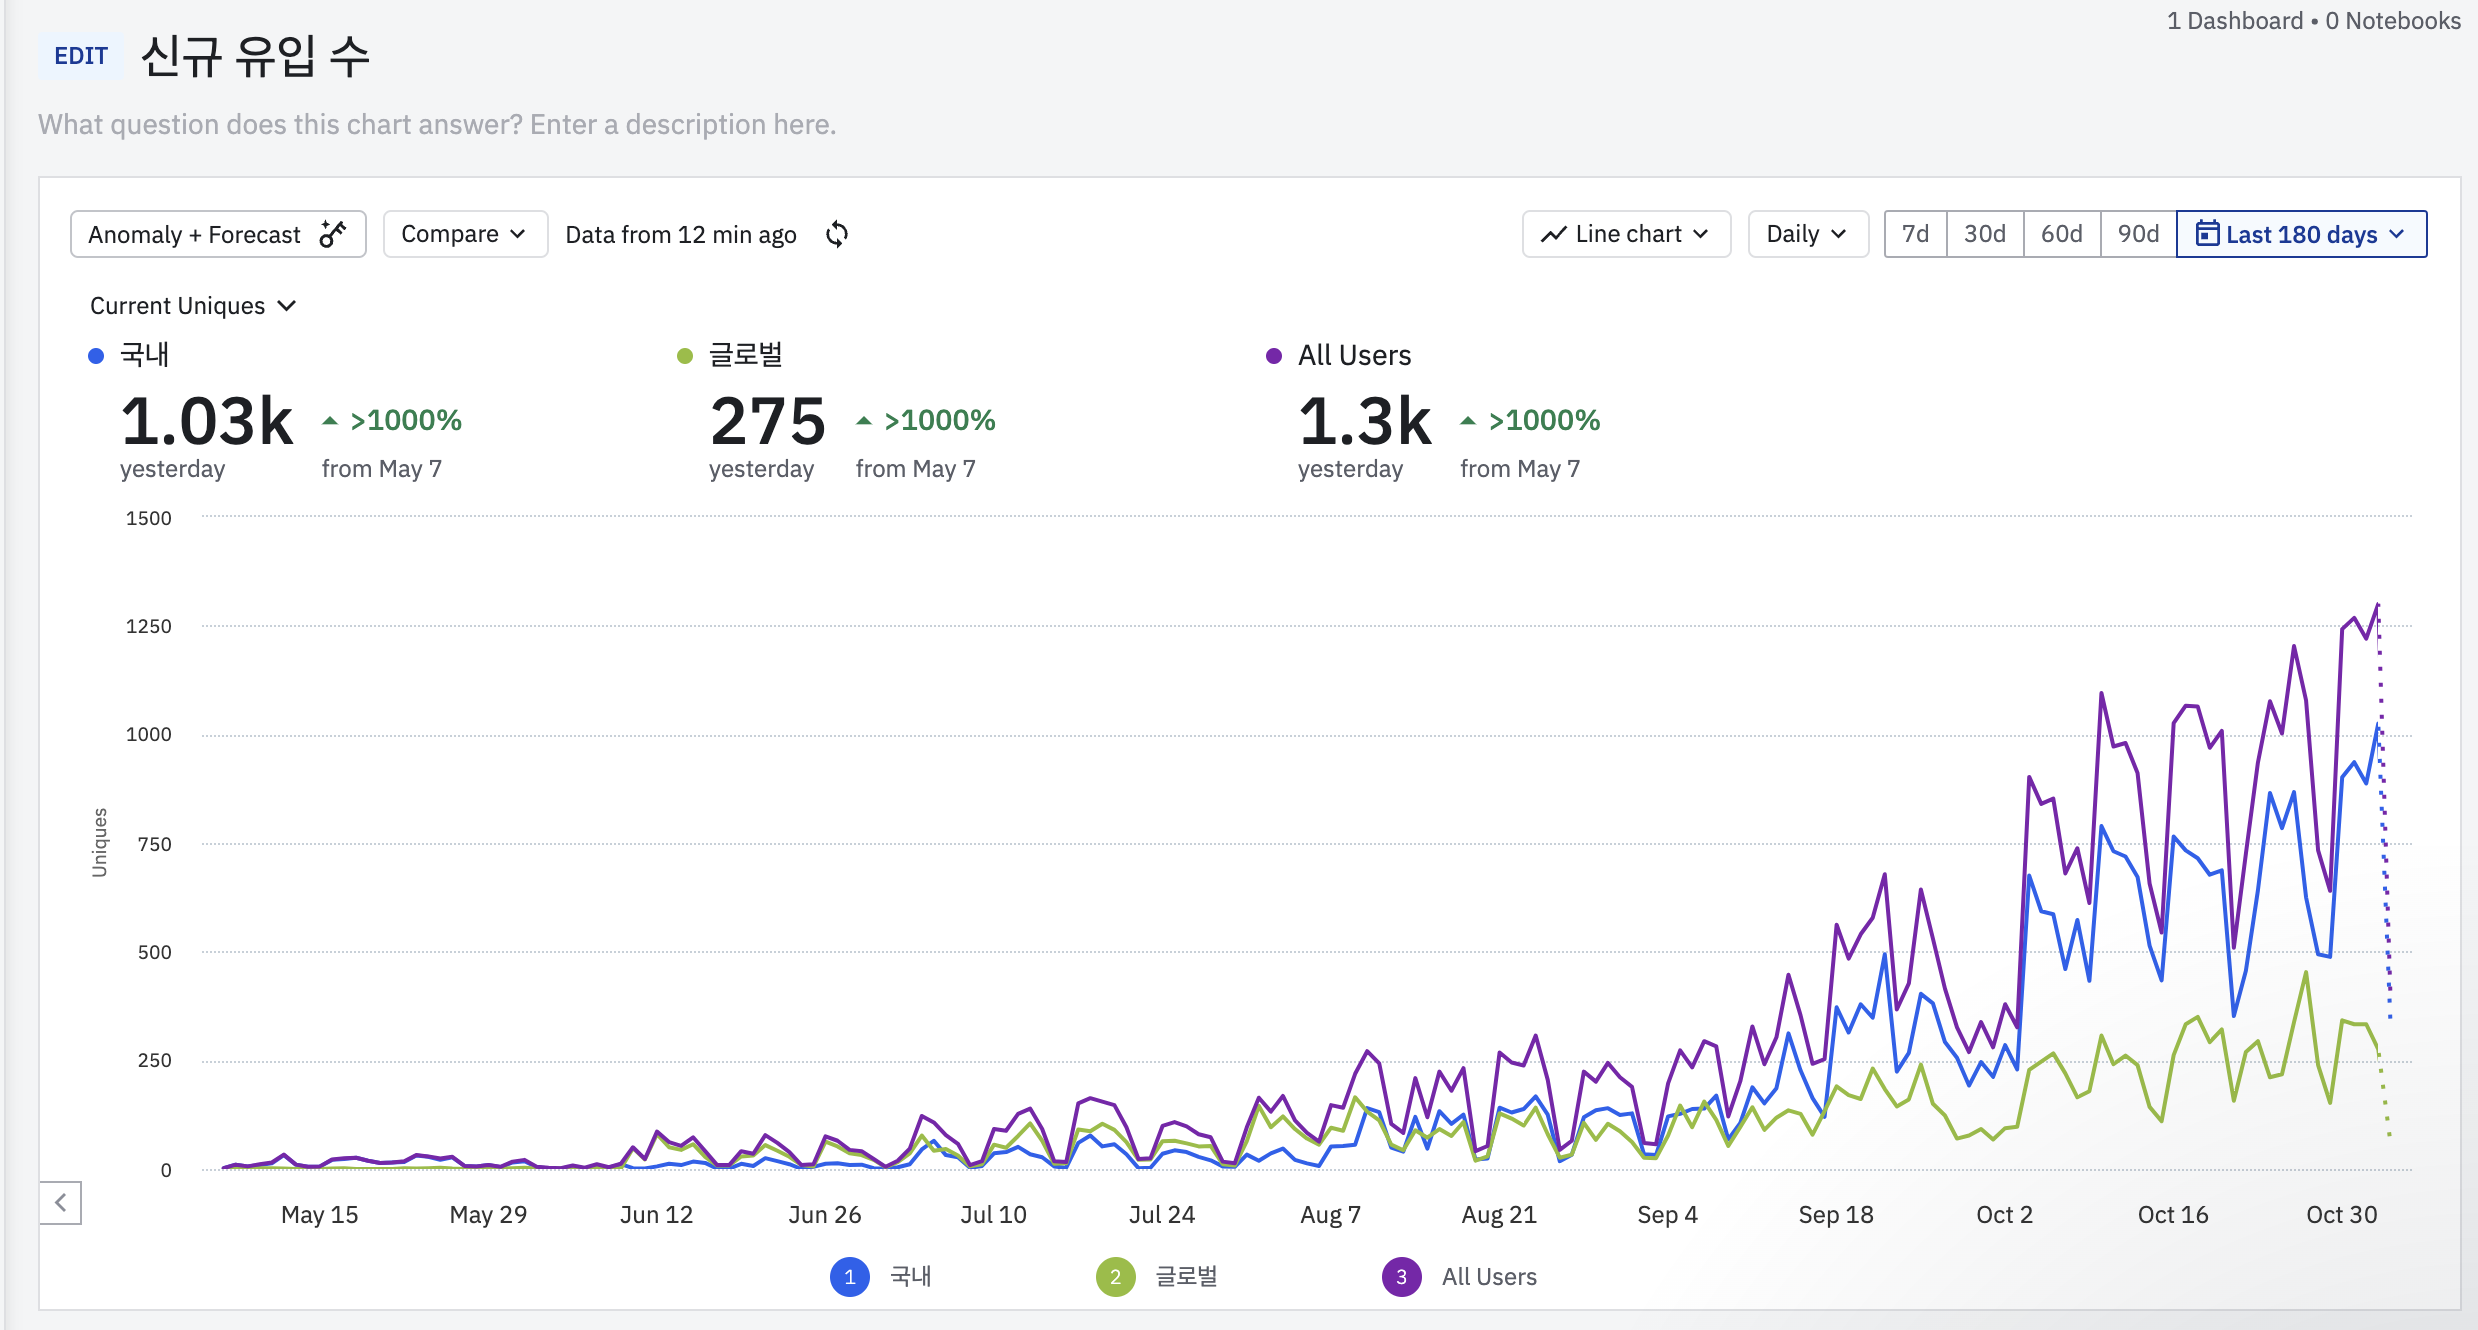Click the Anomaly + Forecast wand icon
The height and width of the screenshot is (1330, 2478).
[x=333, y=234]
